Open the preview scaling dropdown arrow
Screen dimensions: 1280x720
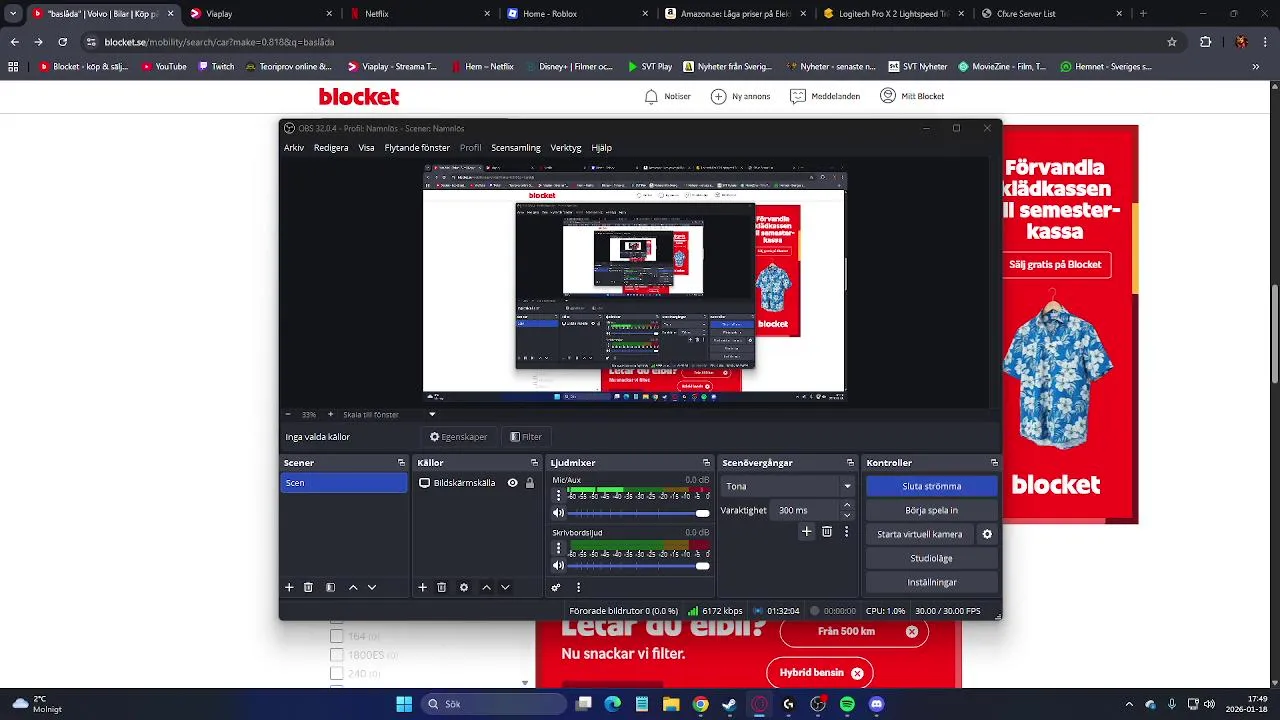point(432,414)
